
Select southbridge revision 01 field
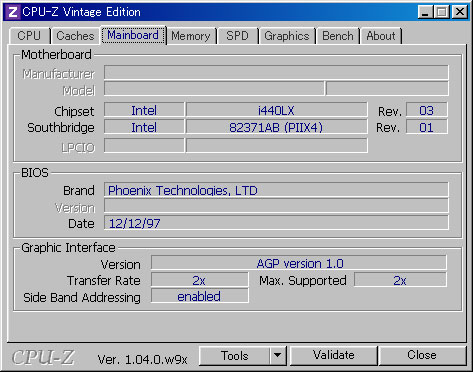[427, 127]
